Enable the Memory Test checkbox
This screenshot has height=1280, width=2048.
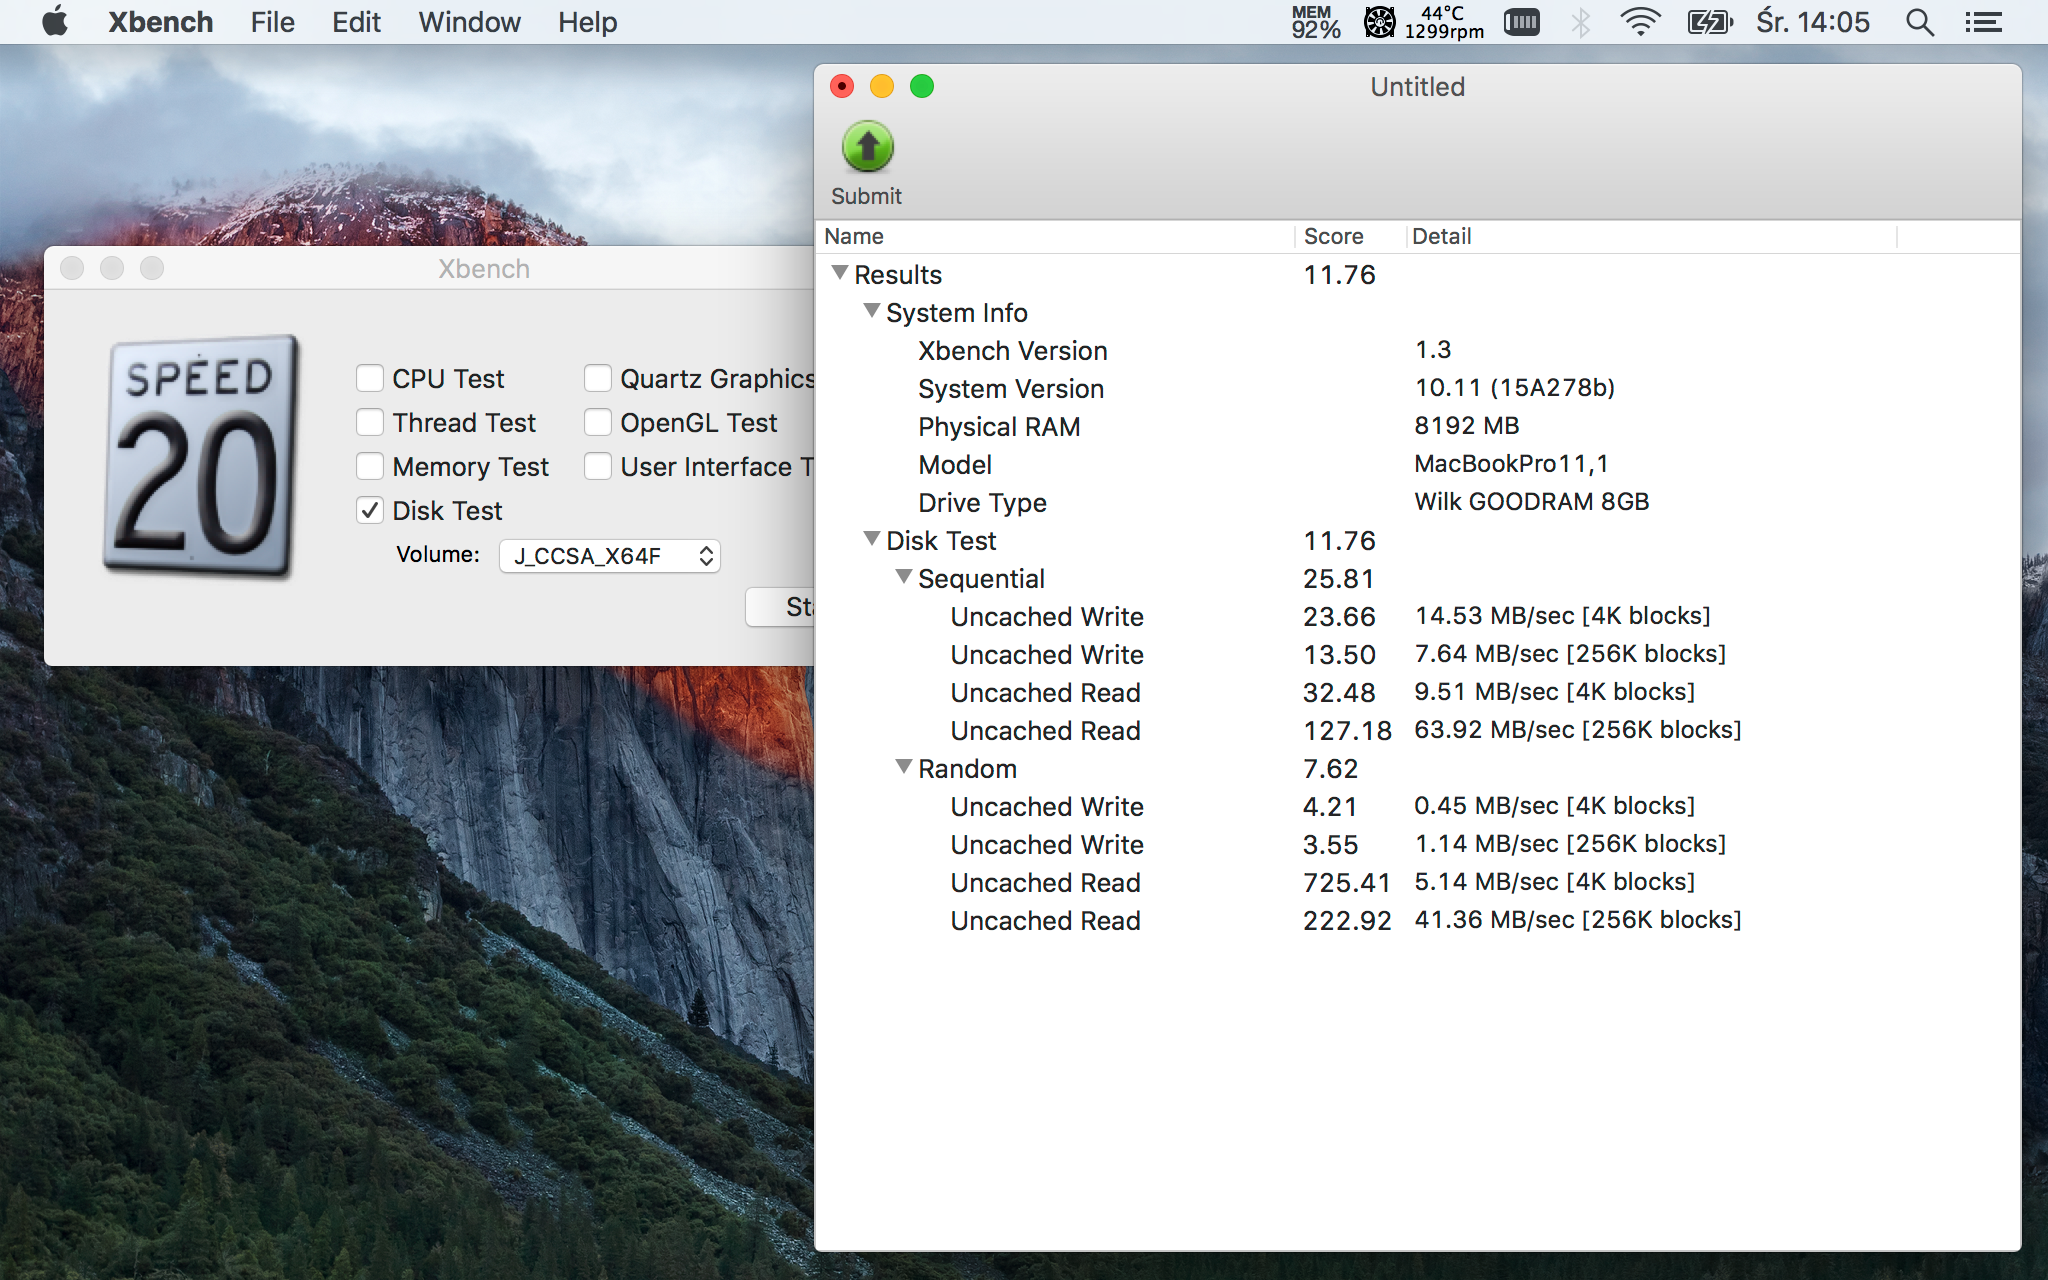[370, 467]
